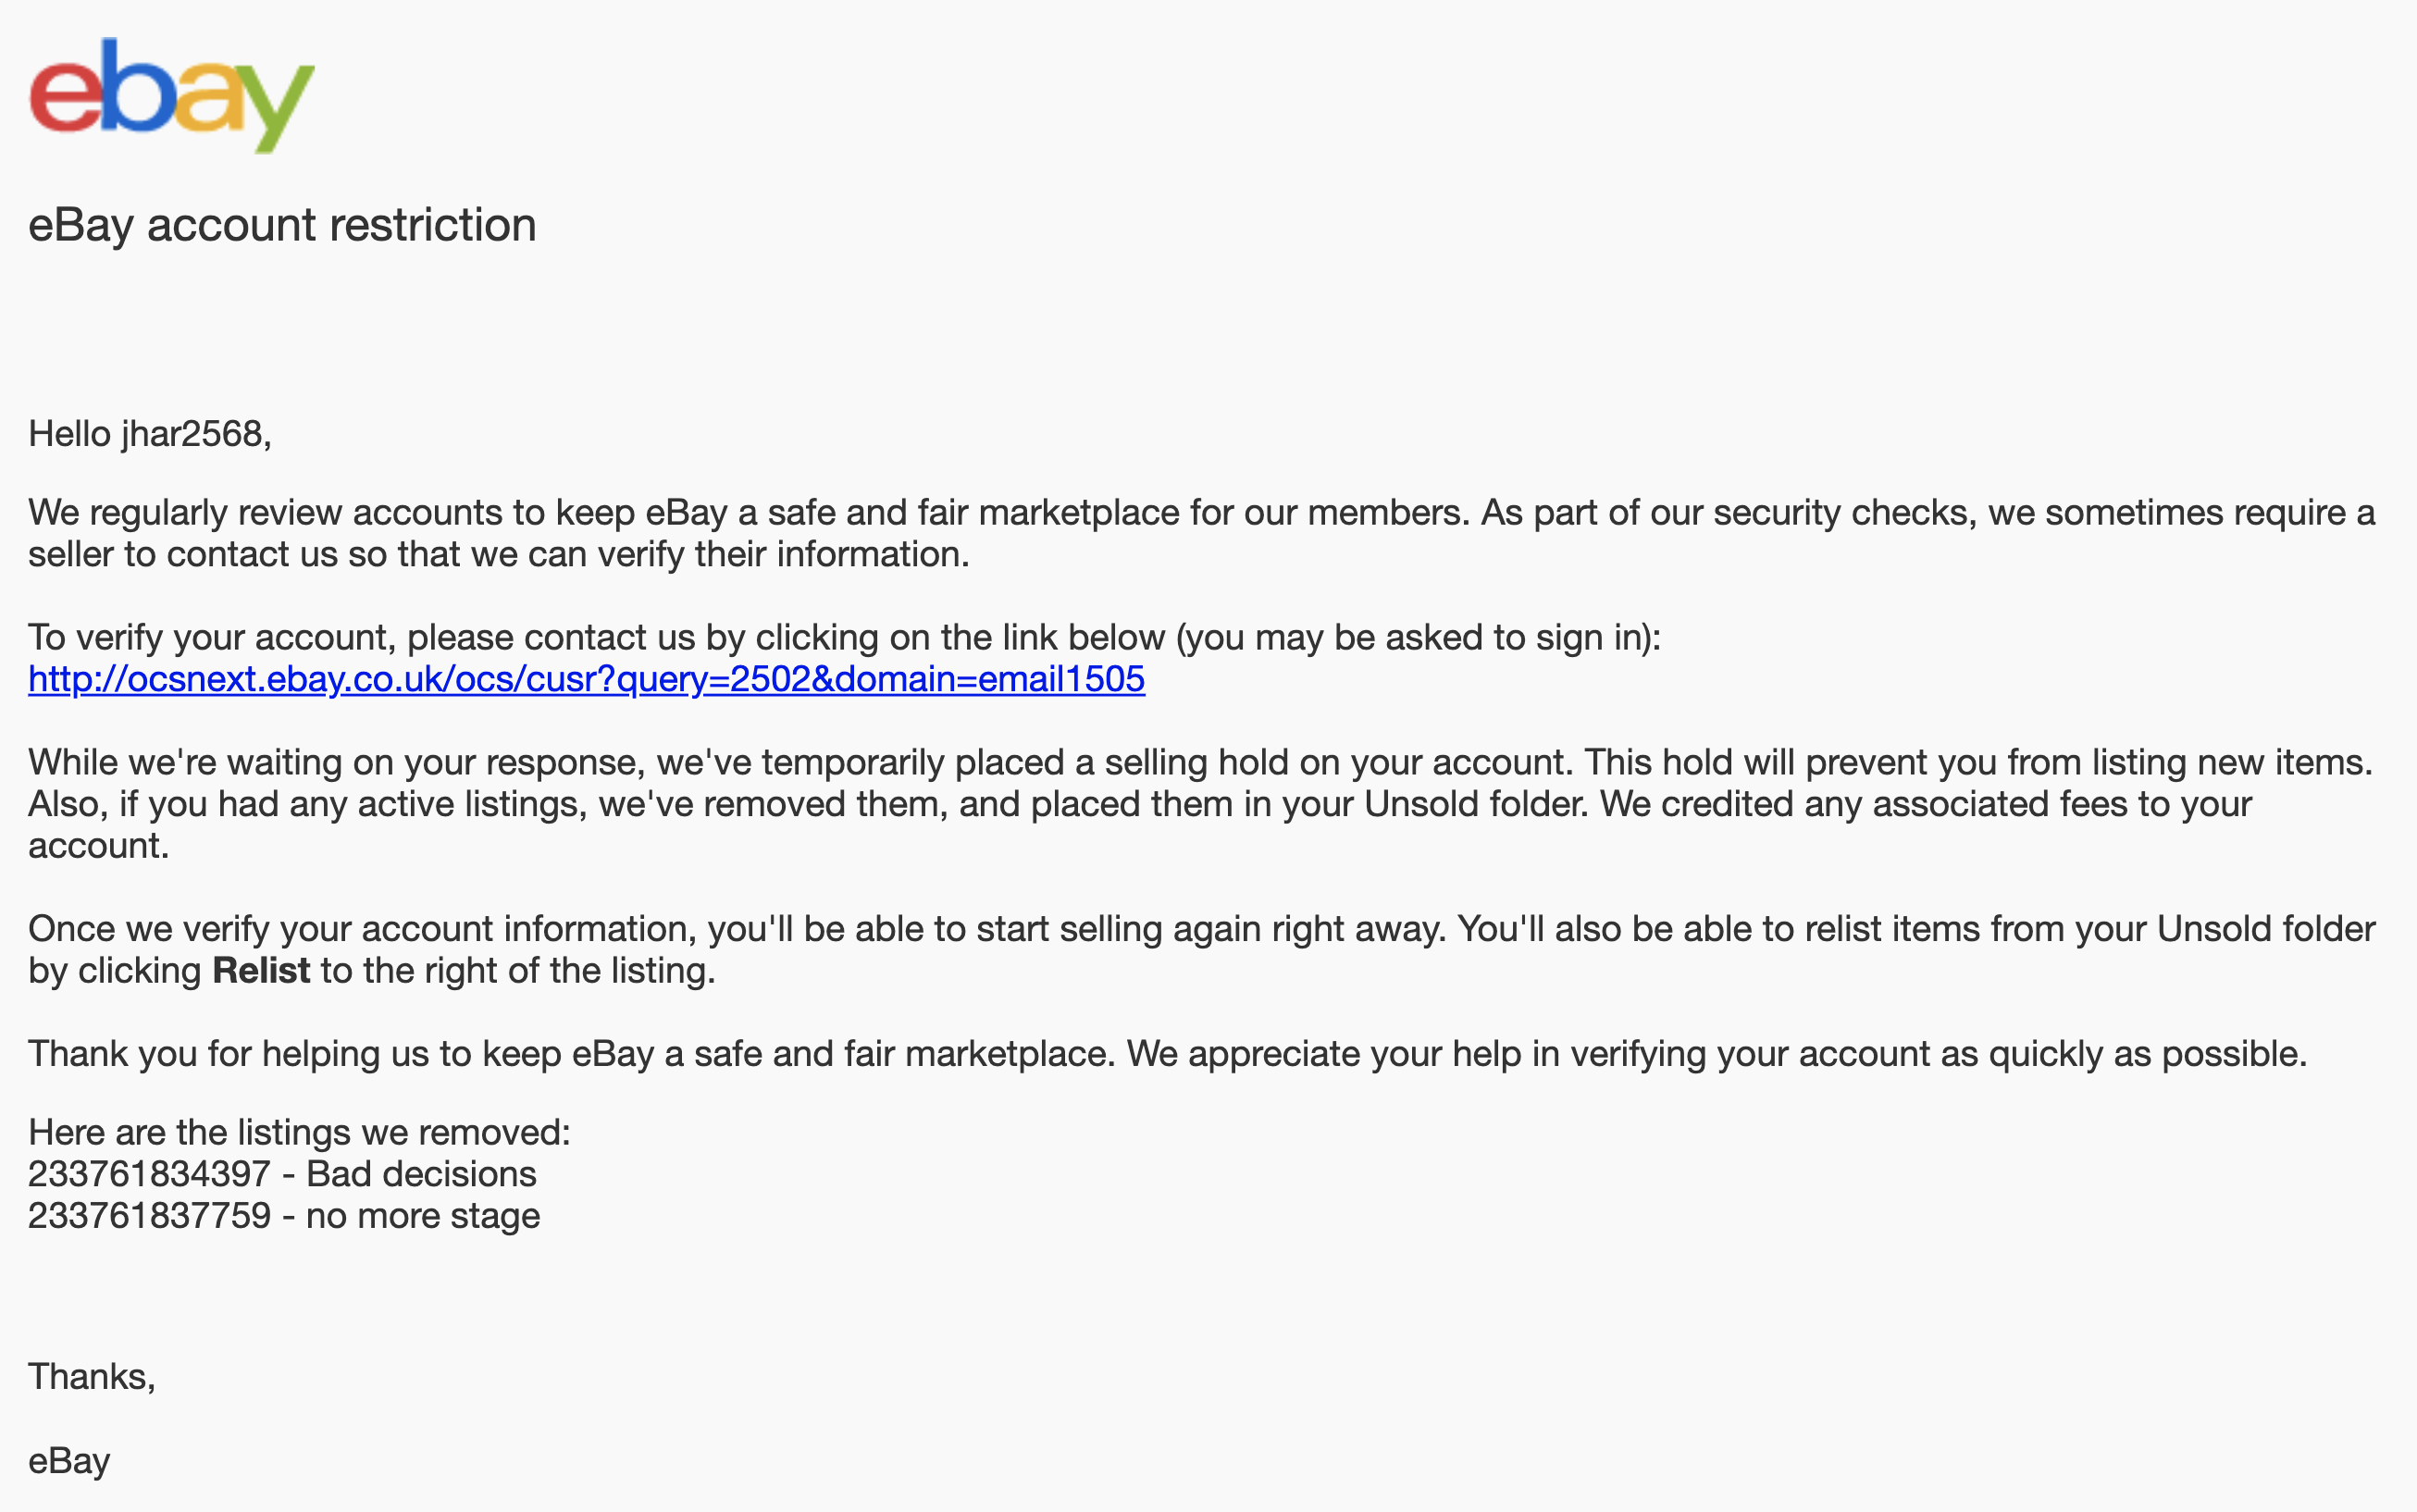
Task: Click the word 'account.' ending the third paragraph
Action: coord(98,846)
